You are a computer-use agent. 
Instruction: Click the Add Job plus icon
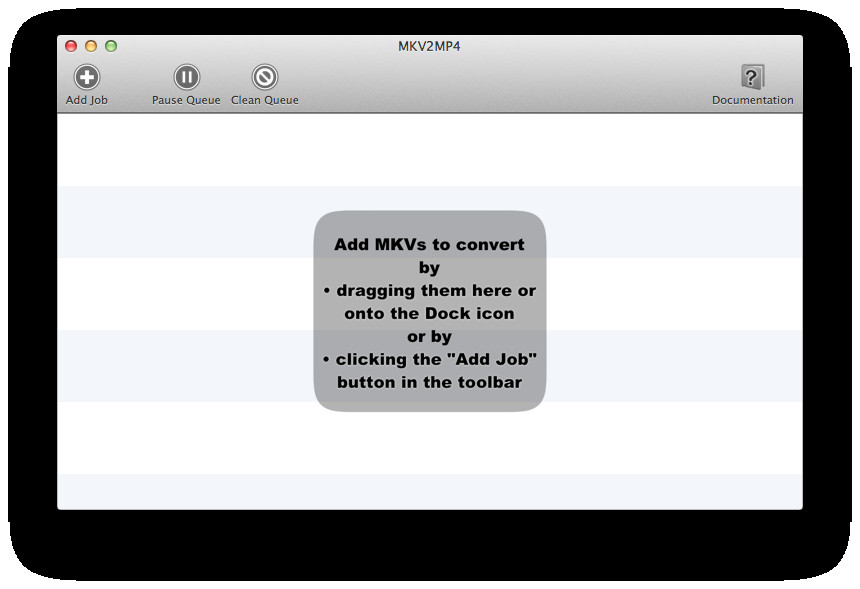click(87, 77)
